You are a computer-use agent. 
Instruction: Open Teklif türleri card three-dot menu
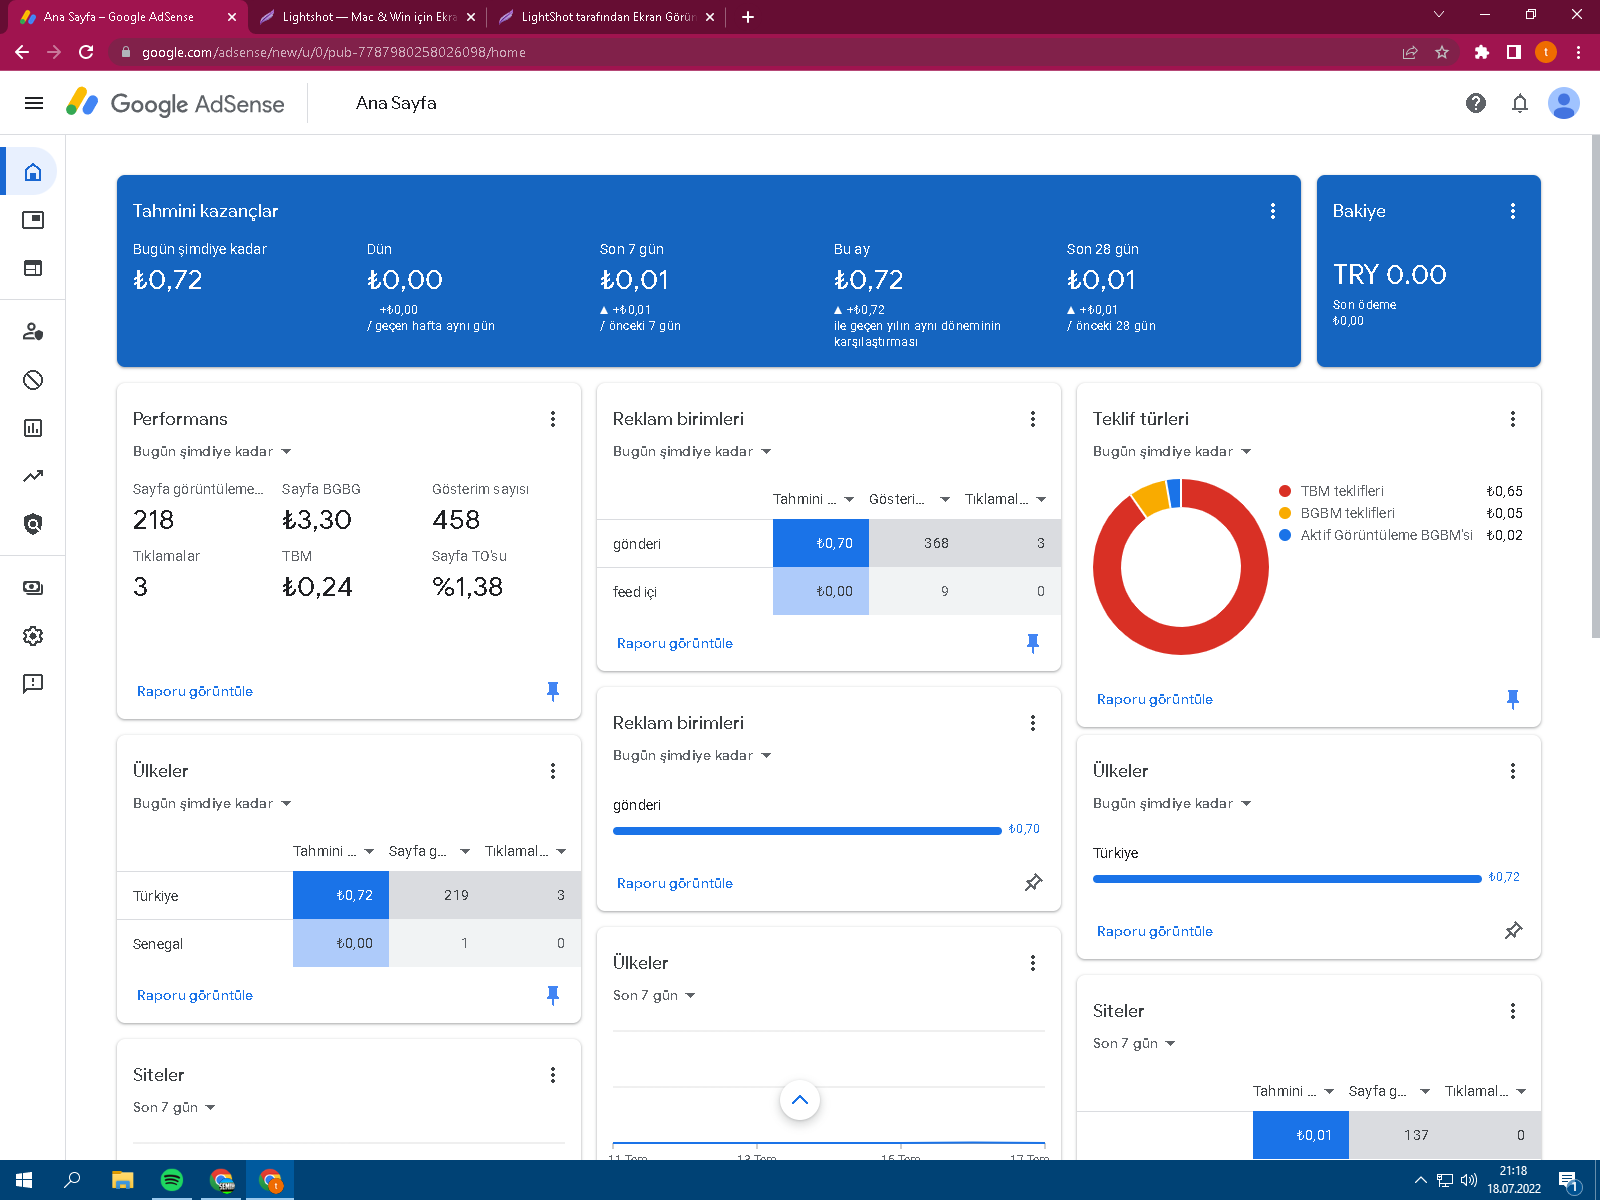tap(1513, 419)
